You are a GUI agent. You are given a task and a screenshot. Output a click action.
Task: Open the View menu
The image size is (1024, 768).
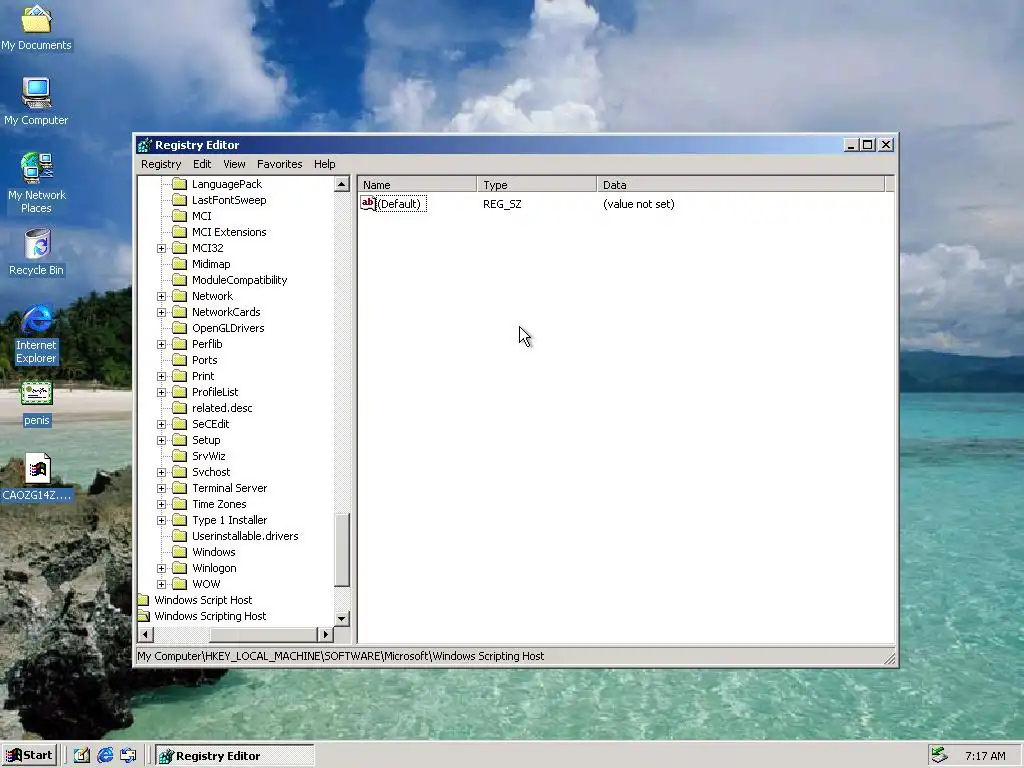click(234, 164)
